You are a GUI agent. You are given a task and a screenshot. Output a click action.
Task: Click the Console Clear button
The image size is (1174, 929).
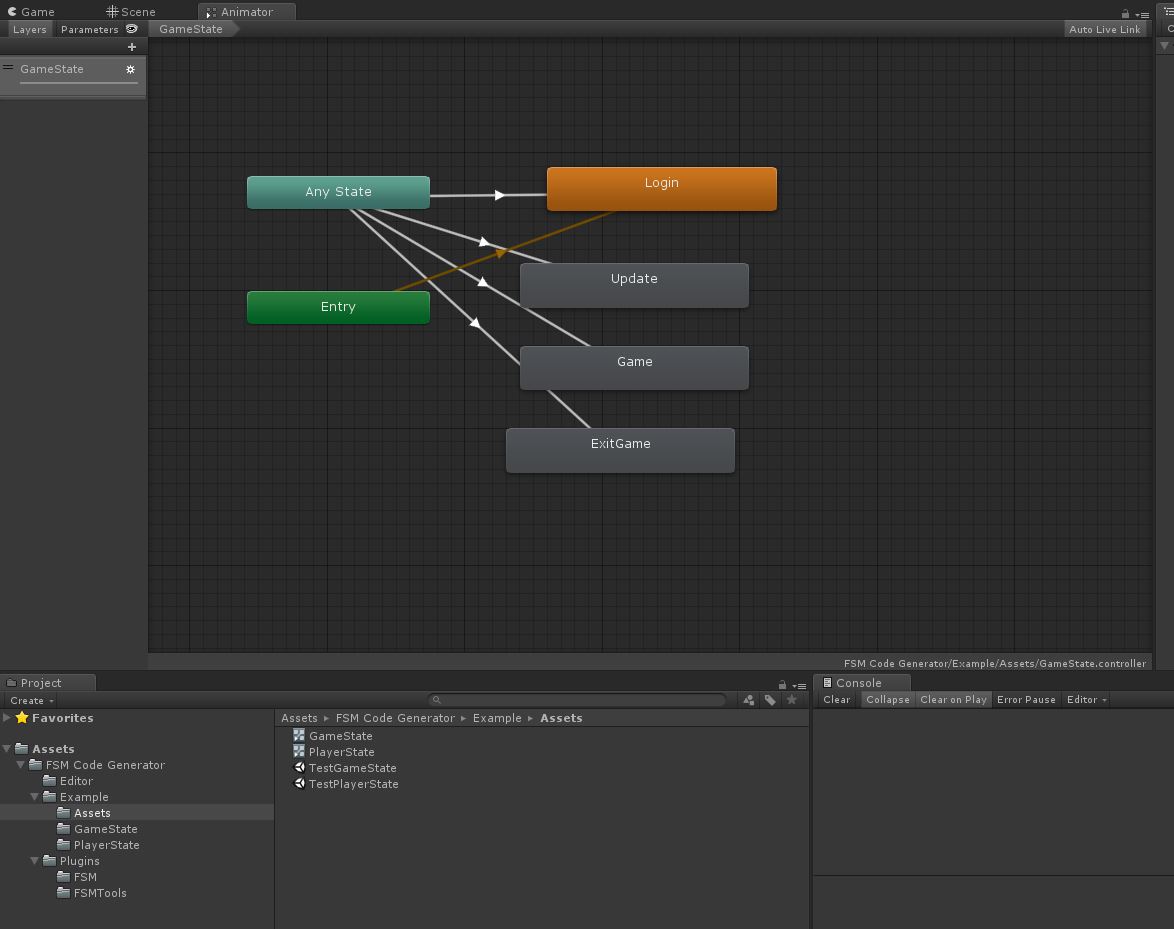coord(836,700)
